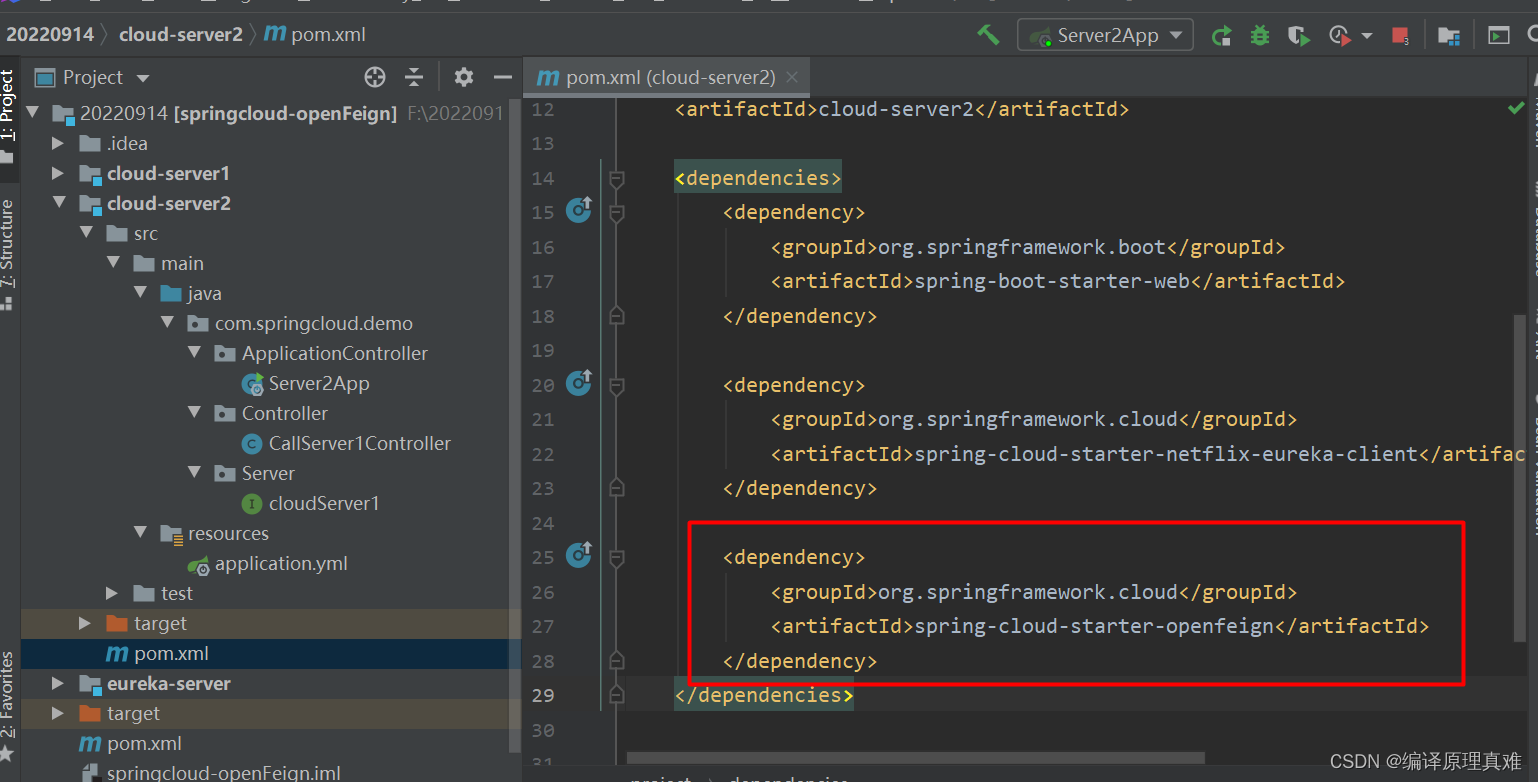This screenshot has width=1538, height=782.
Task: Fold the dependency block at line 15
Action: (617, 213)
